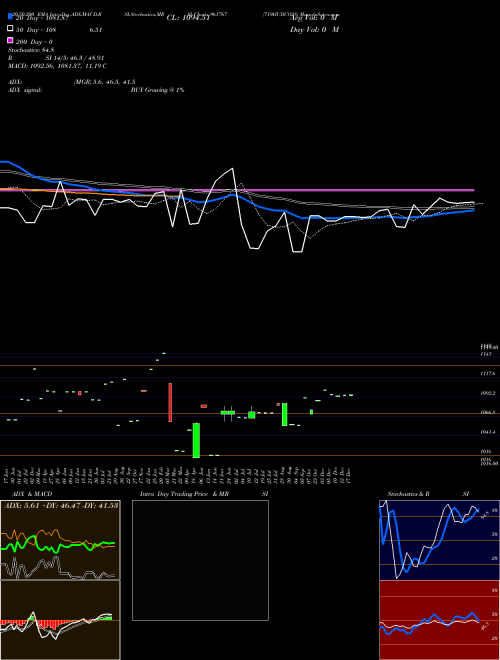Click the '(MGR) 5.6, 46.5, 41.5' values
Viewport: 500px width, 660px height.
(x=104, y=82)
